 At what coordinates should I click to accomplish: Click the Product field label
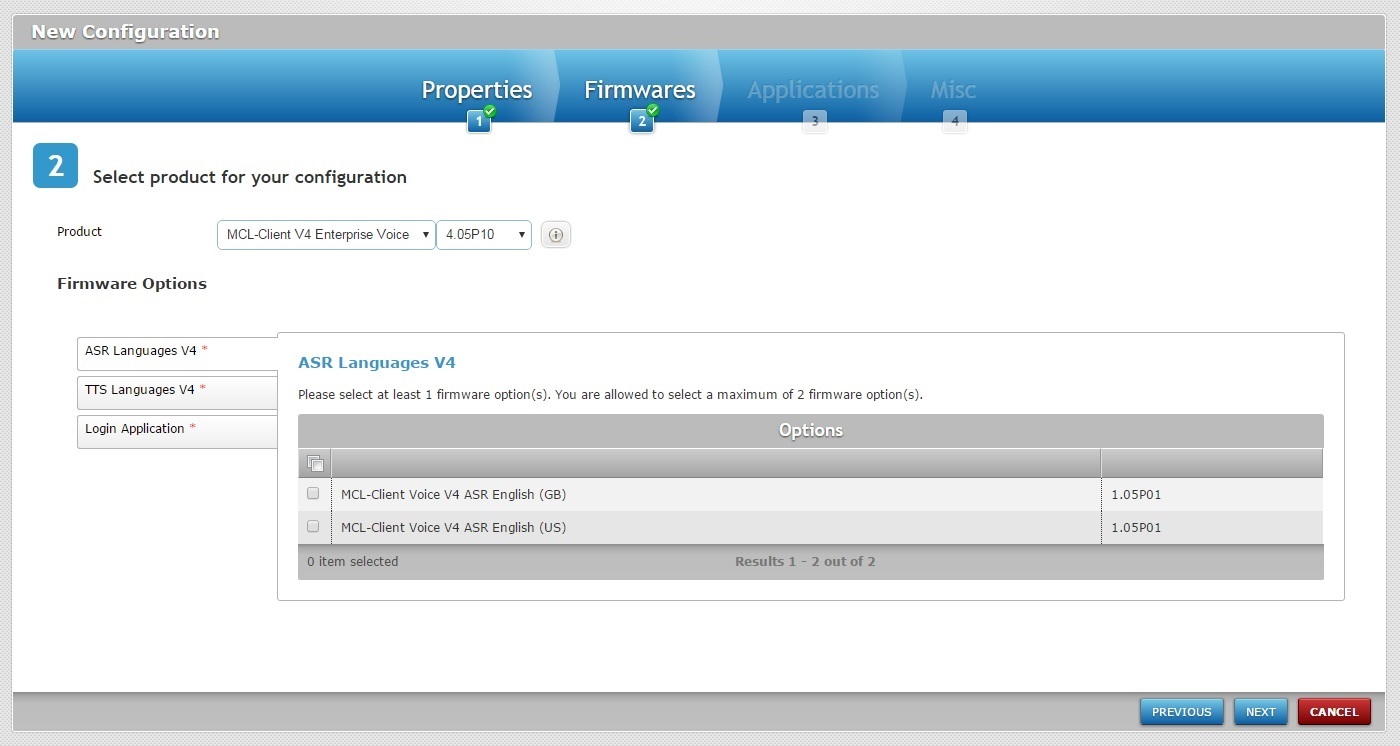pos(79,232)
